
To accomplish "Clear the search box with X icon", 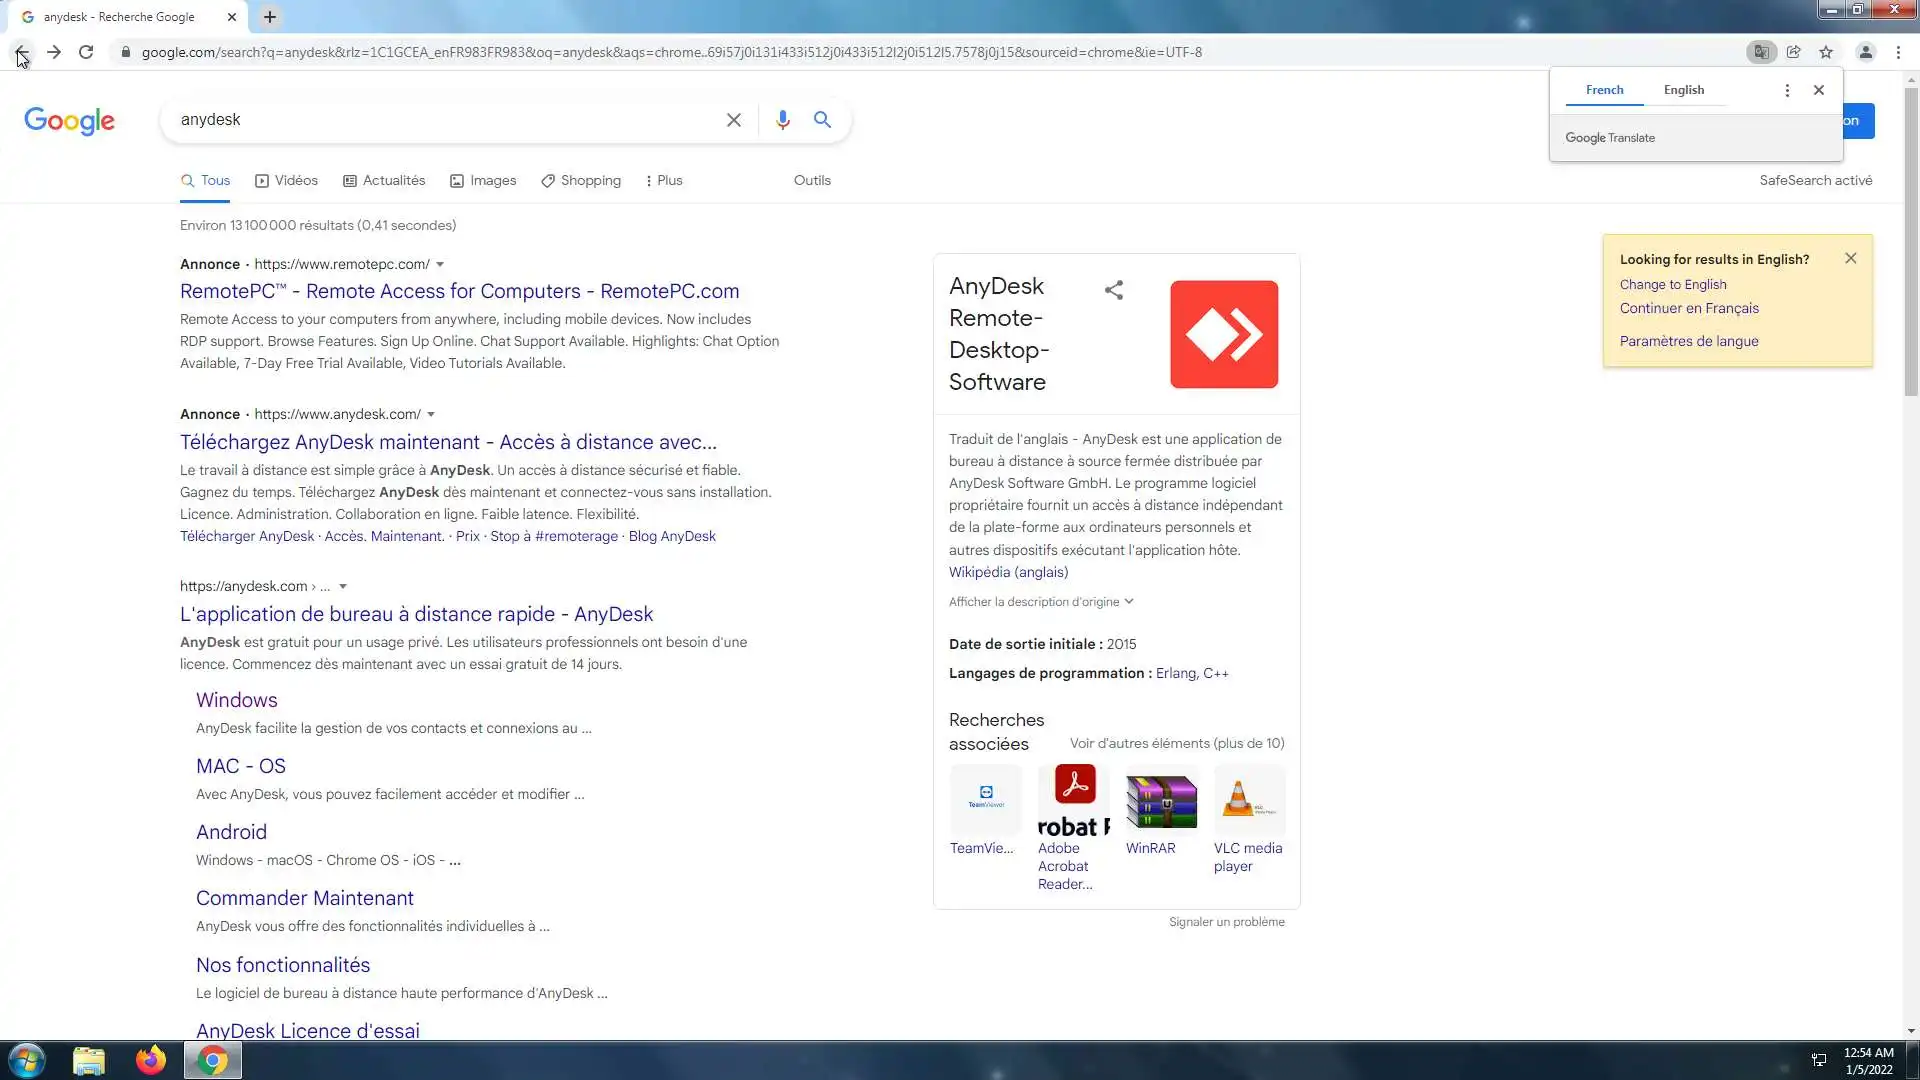I will coord(733,120).
